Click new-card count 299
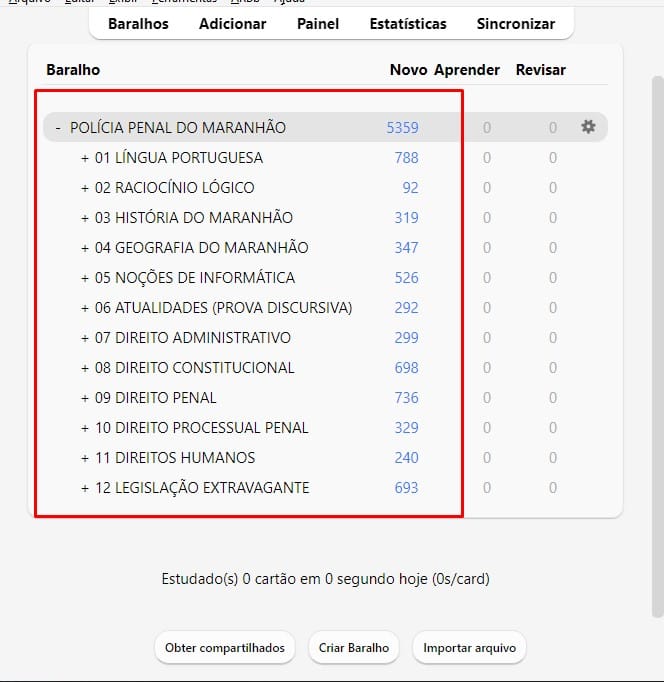The image size is (664, 682). 406,338
